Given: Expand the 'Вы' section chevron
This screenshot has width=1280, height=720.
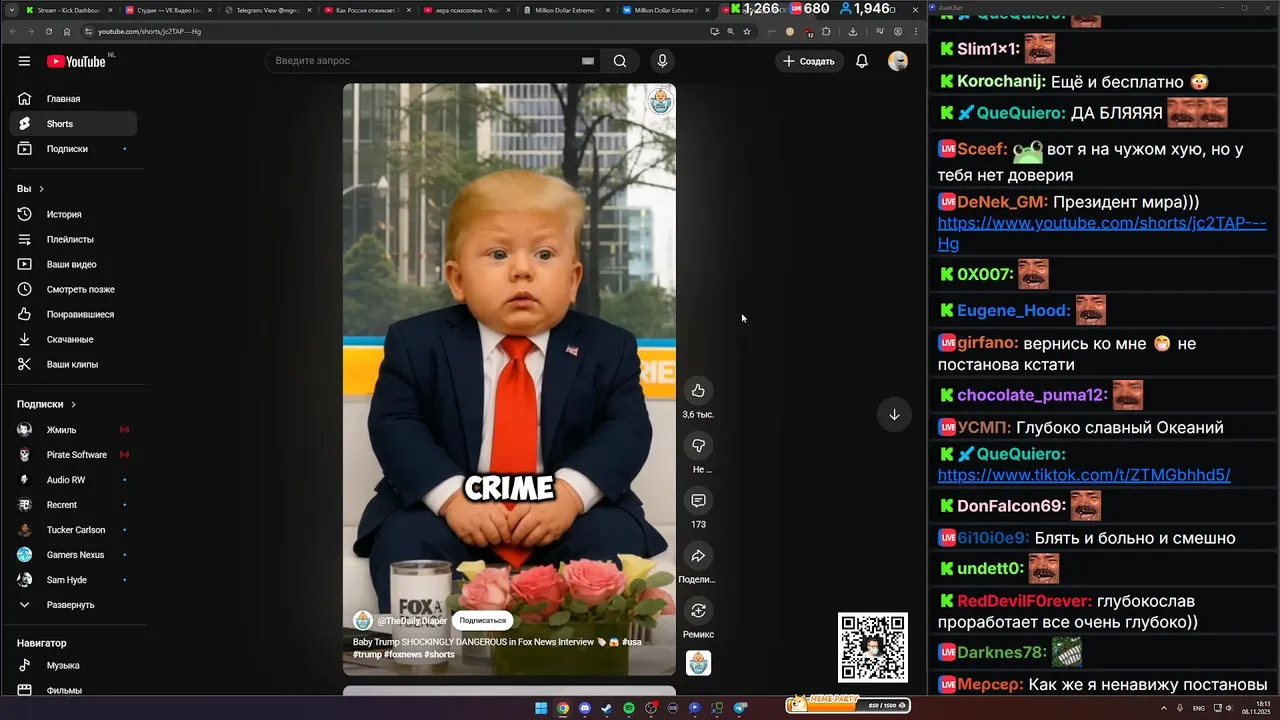Looking at the screenshot, I should click(x=41, y=189).
